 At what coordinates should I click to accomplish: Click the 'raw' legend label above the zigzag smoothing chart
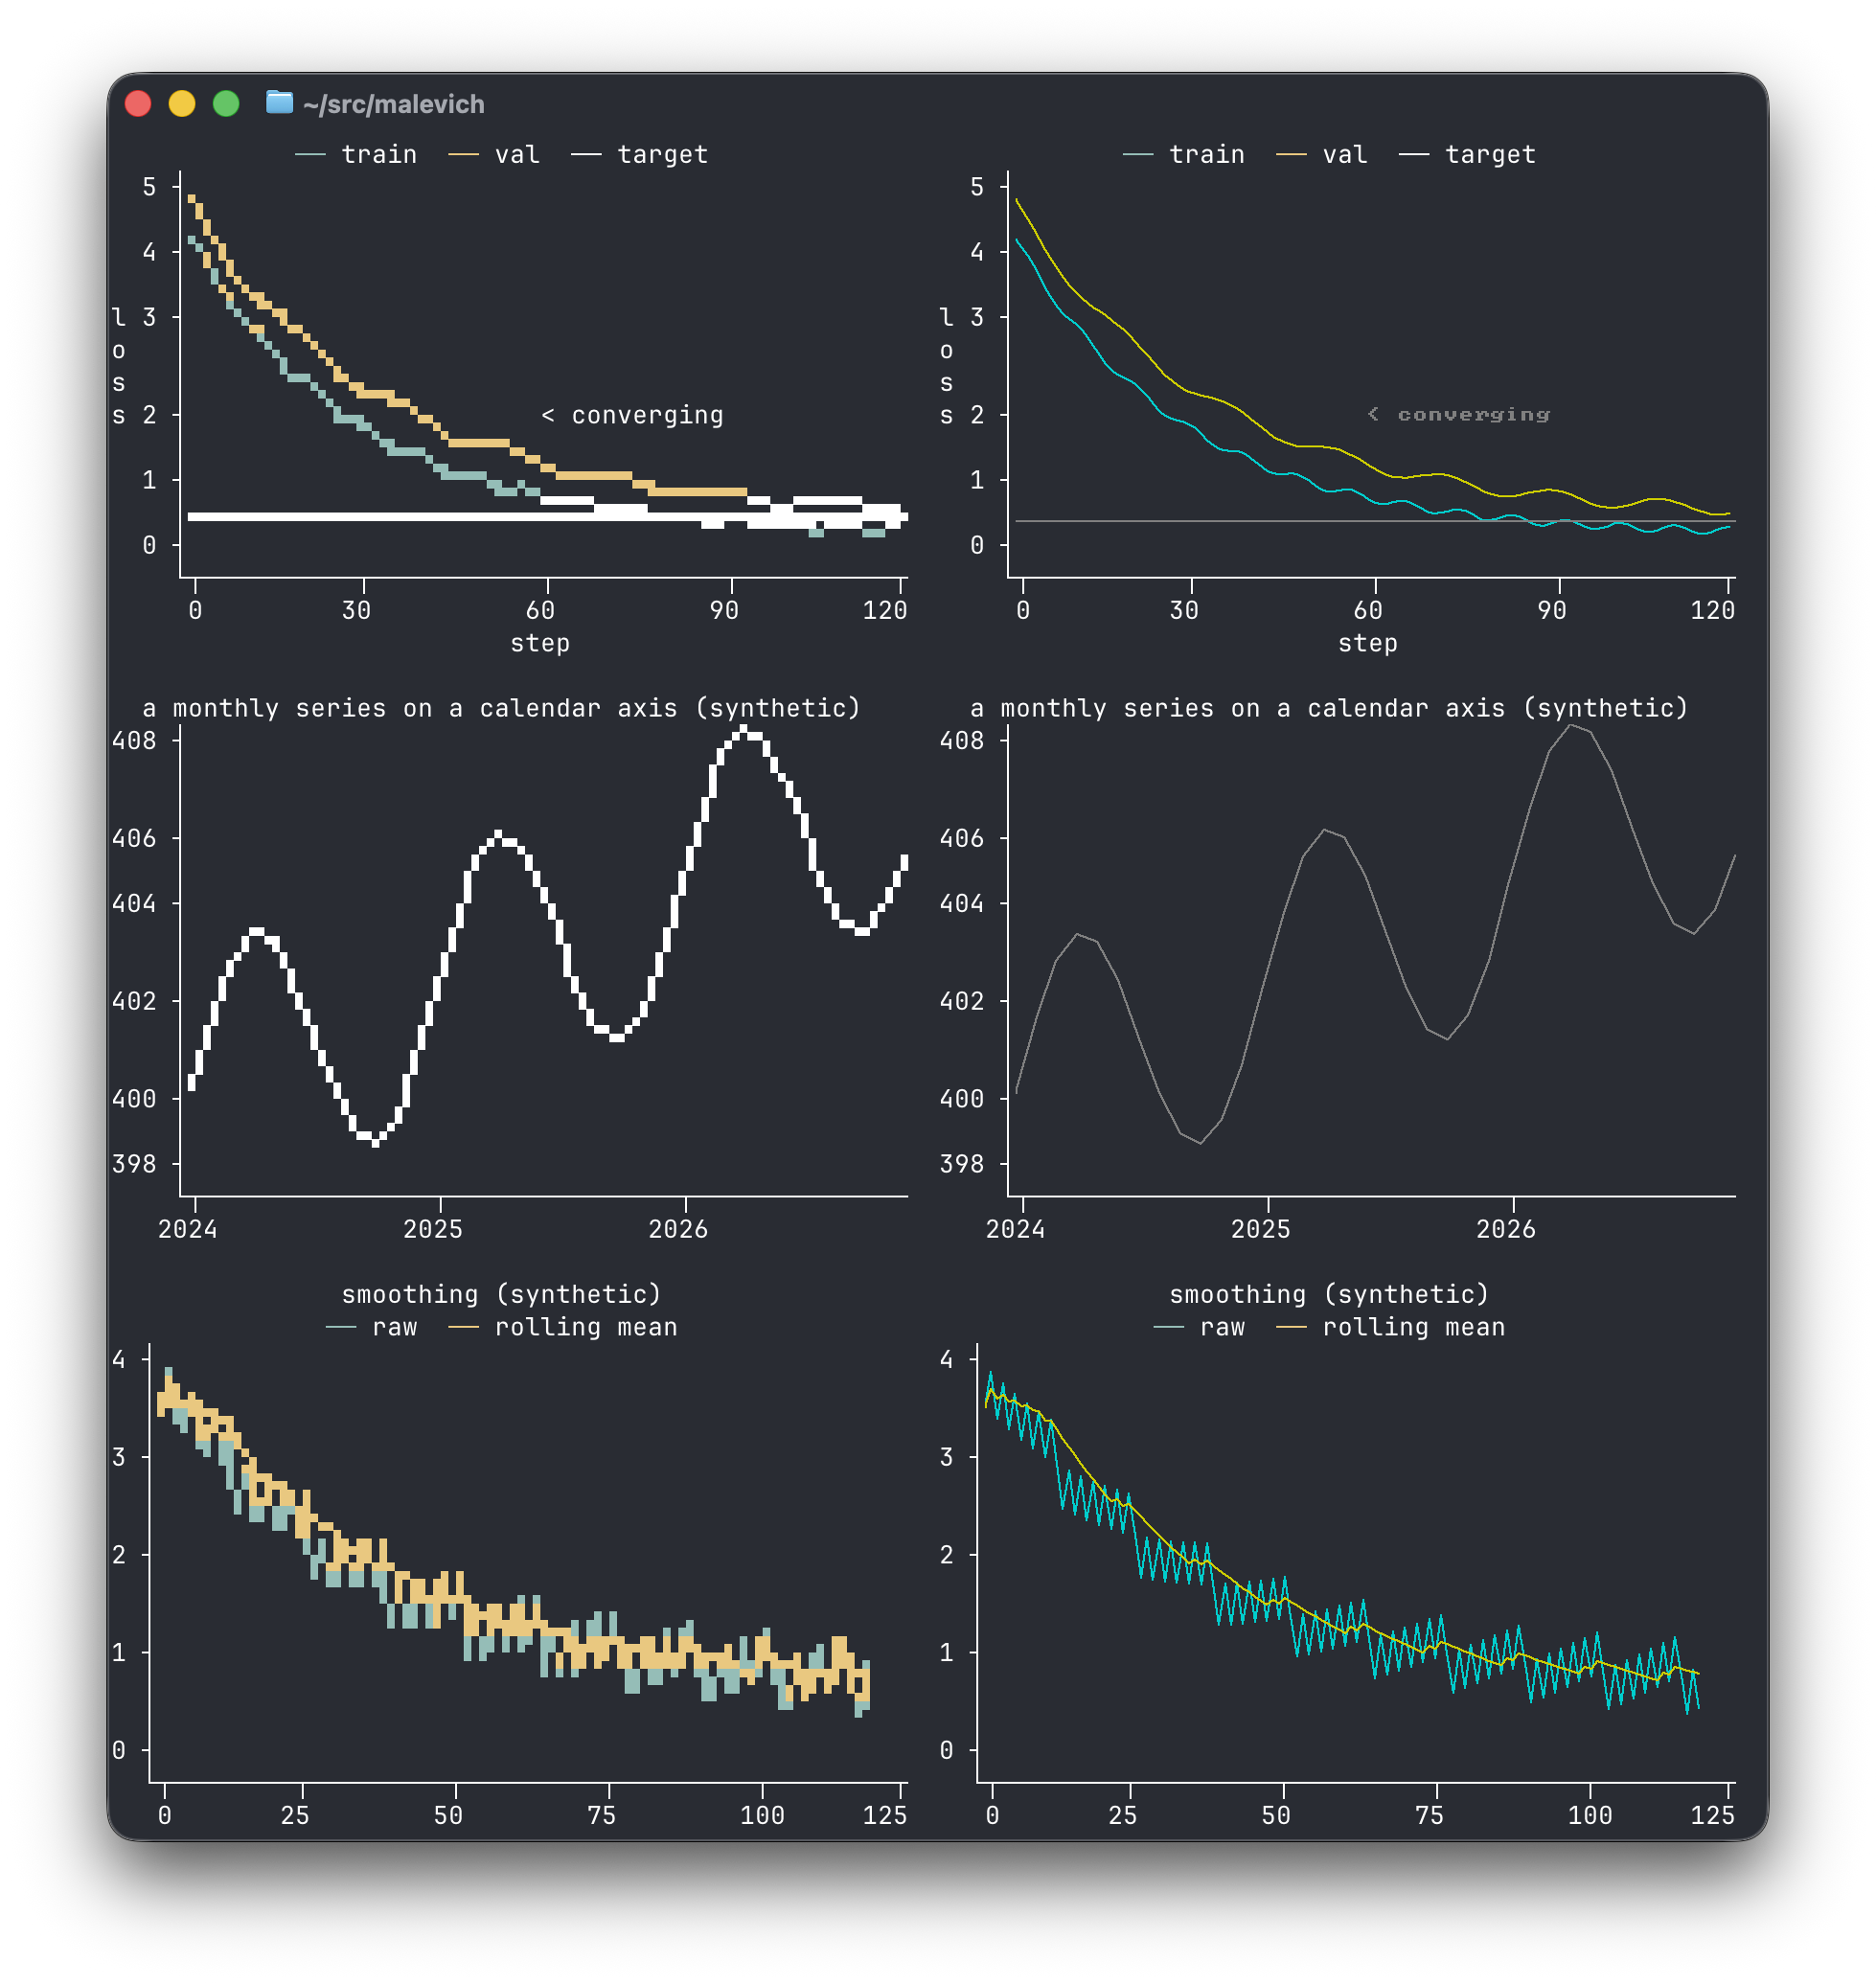click(x=1222, y=1327)
